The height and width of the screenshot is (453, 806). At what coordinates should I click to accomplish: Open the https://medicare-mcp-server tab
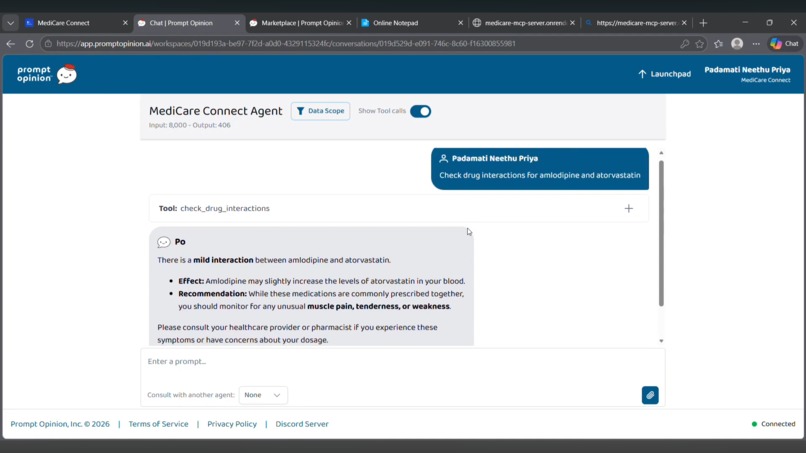coord(637,23)
